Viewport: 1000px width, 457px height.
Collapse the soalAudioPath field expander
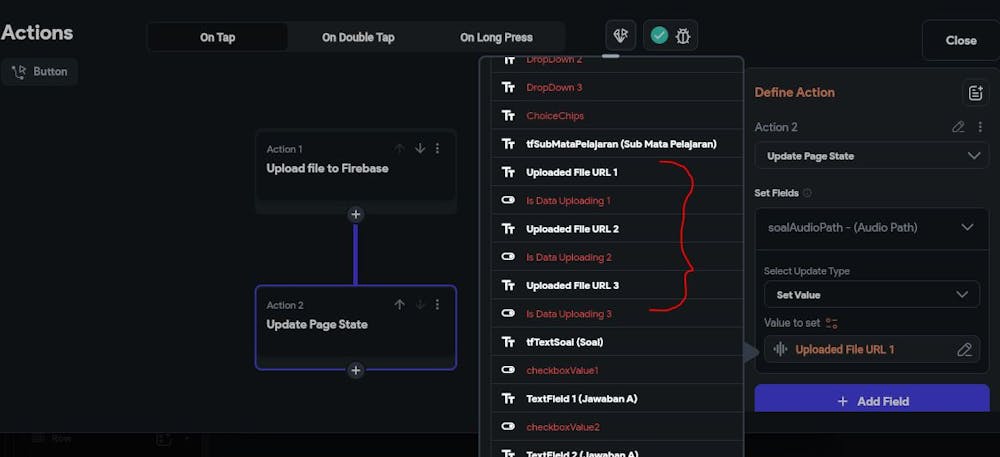click(x=967, y=228)
